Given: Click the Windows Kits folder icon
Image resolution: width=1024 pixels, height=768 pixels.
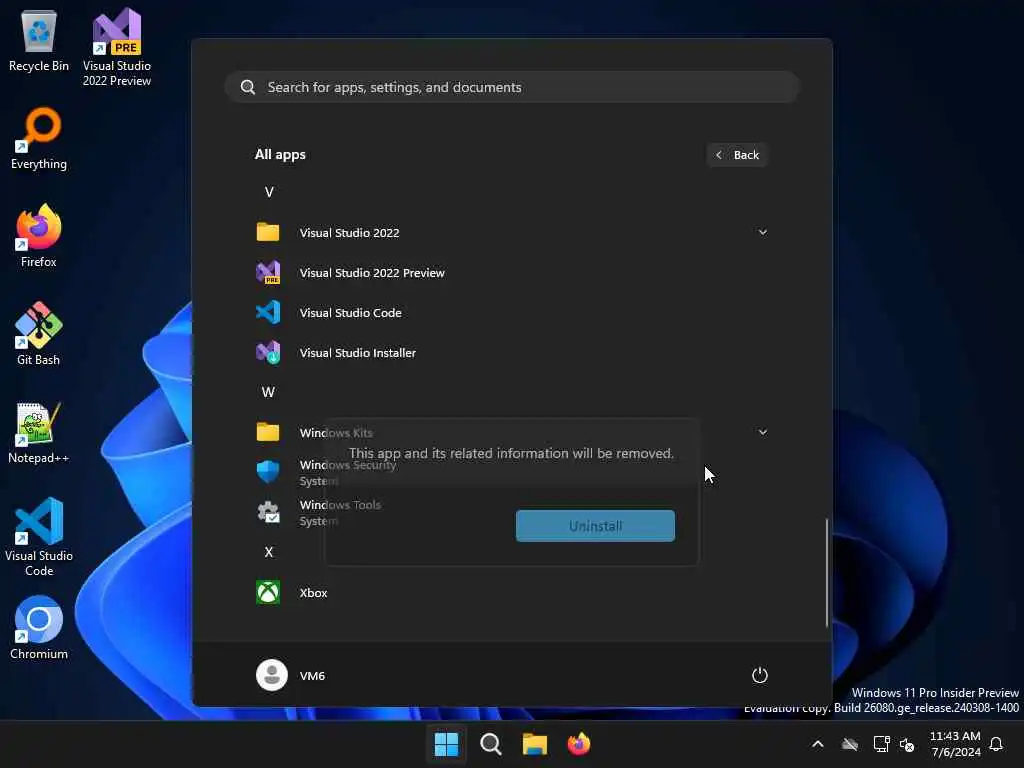Looking at the screenshot, I should click(268, 432).
